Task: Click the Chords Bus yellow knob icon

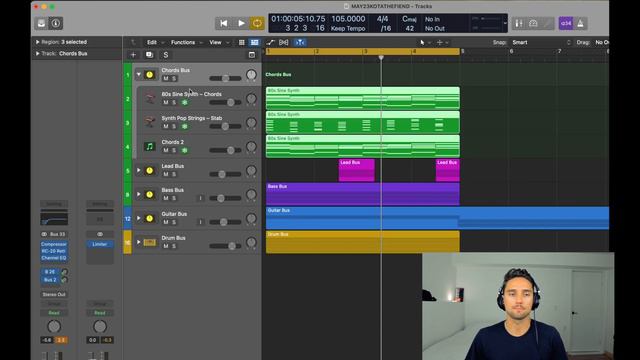Action: coord(150,75)
